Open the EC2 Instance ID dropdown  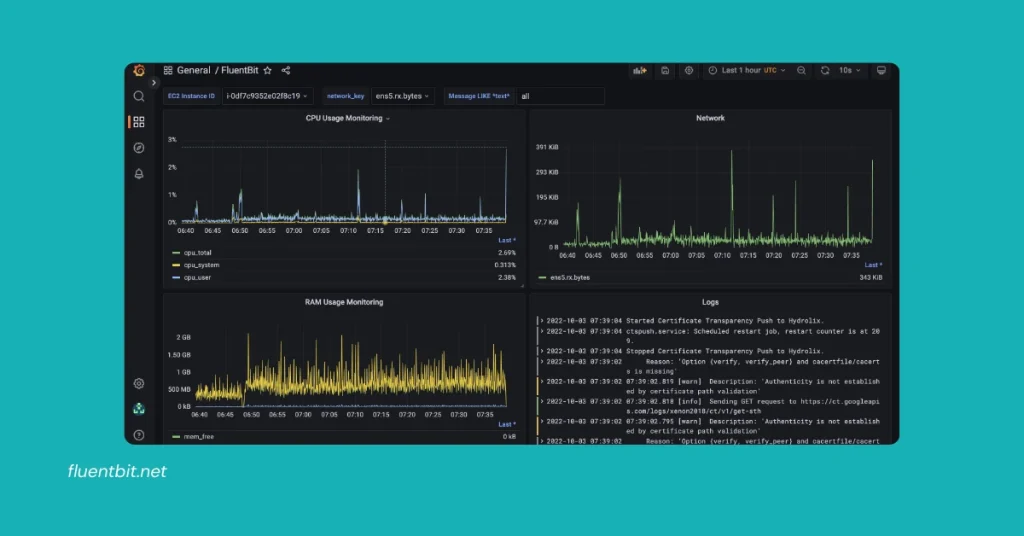pos(267,96)
